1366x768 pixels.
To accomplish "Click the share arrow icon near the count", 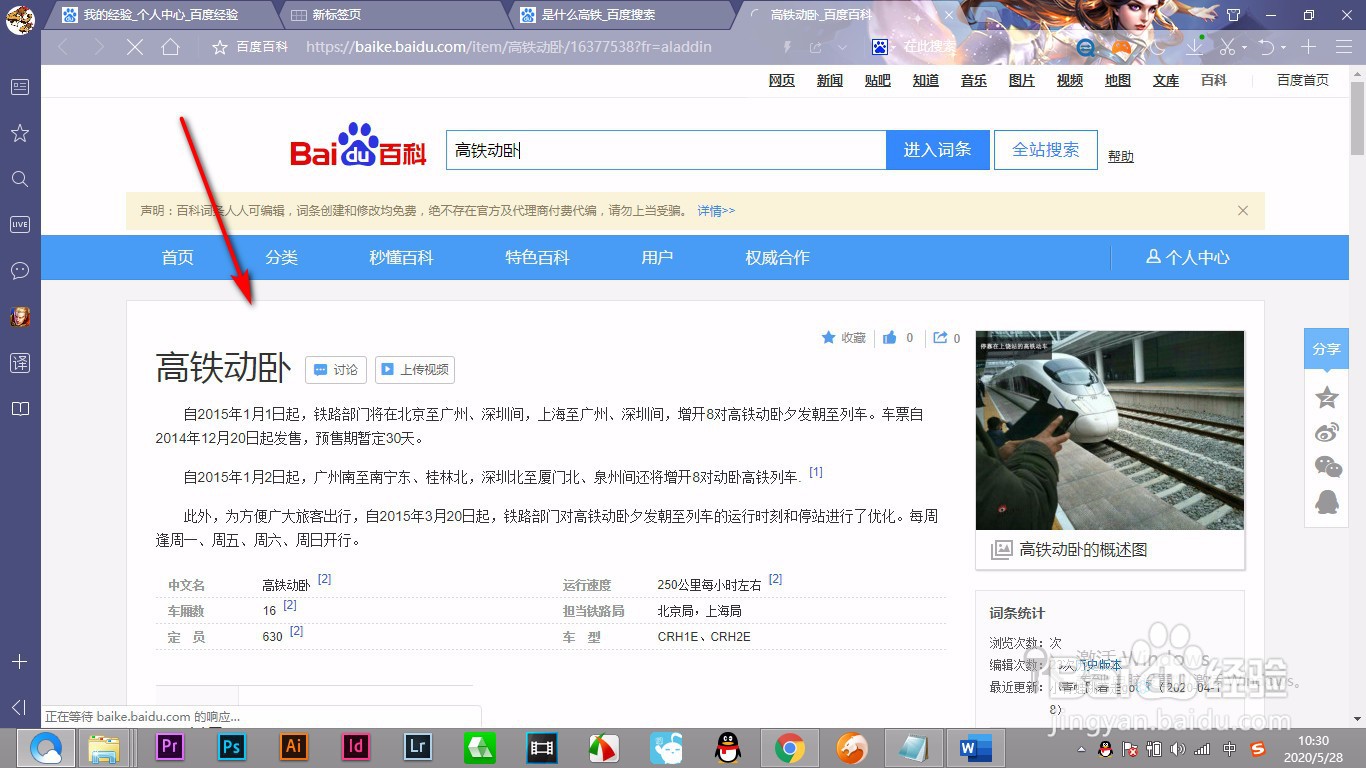I will click(940, 338).
